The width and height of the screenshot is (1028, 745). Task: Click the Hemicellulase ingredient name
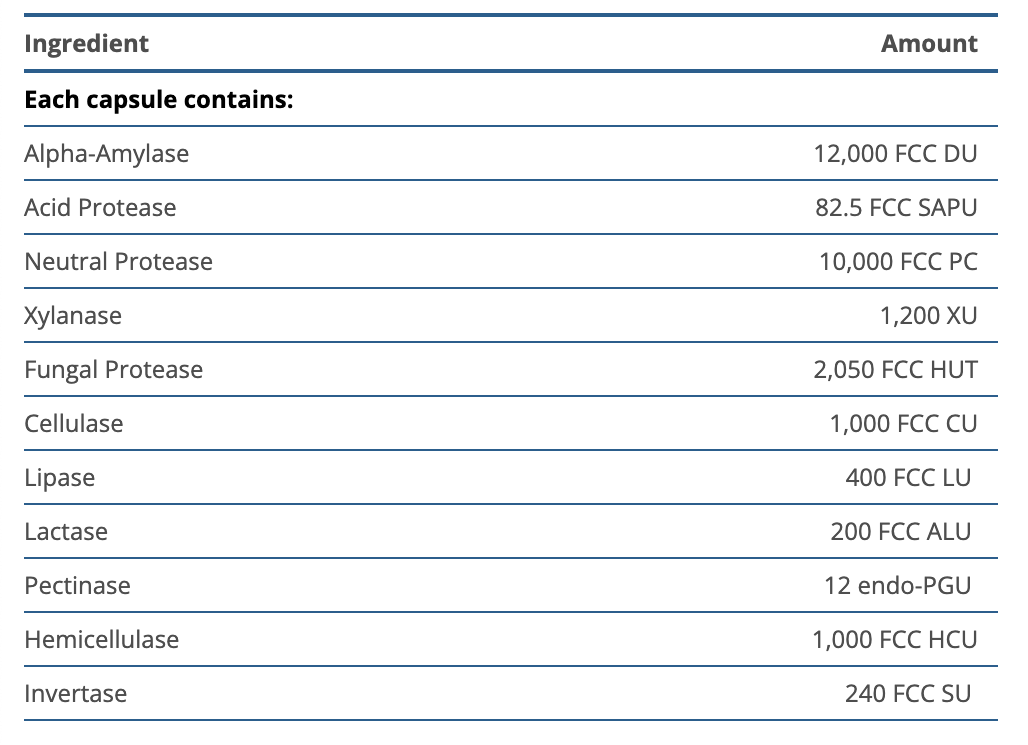pos(101,640)
